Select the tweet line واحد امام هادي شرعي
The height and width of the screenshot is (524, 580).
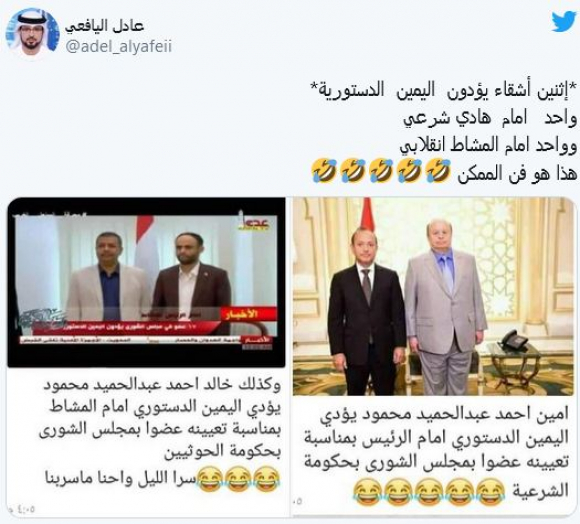[x=490, y=119]
